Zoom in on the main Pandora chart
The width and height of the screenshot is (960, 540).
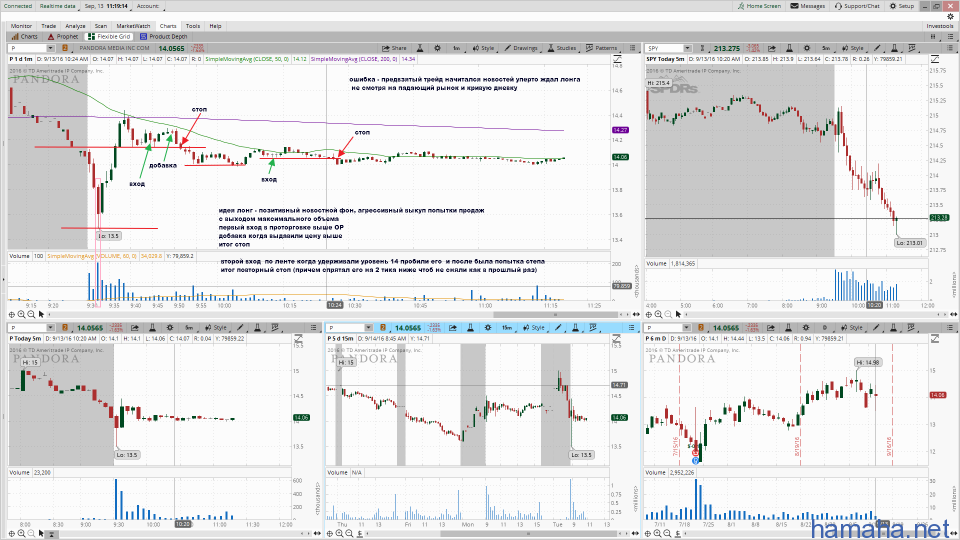point(21,314)
